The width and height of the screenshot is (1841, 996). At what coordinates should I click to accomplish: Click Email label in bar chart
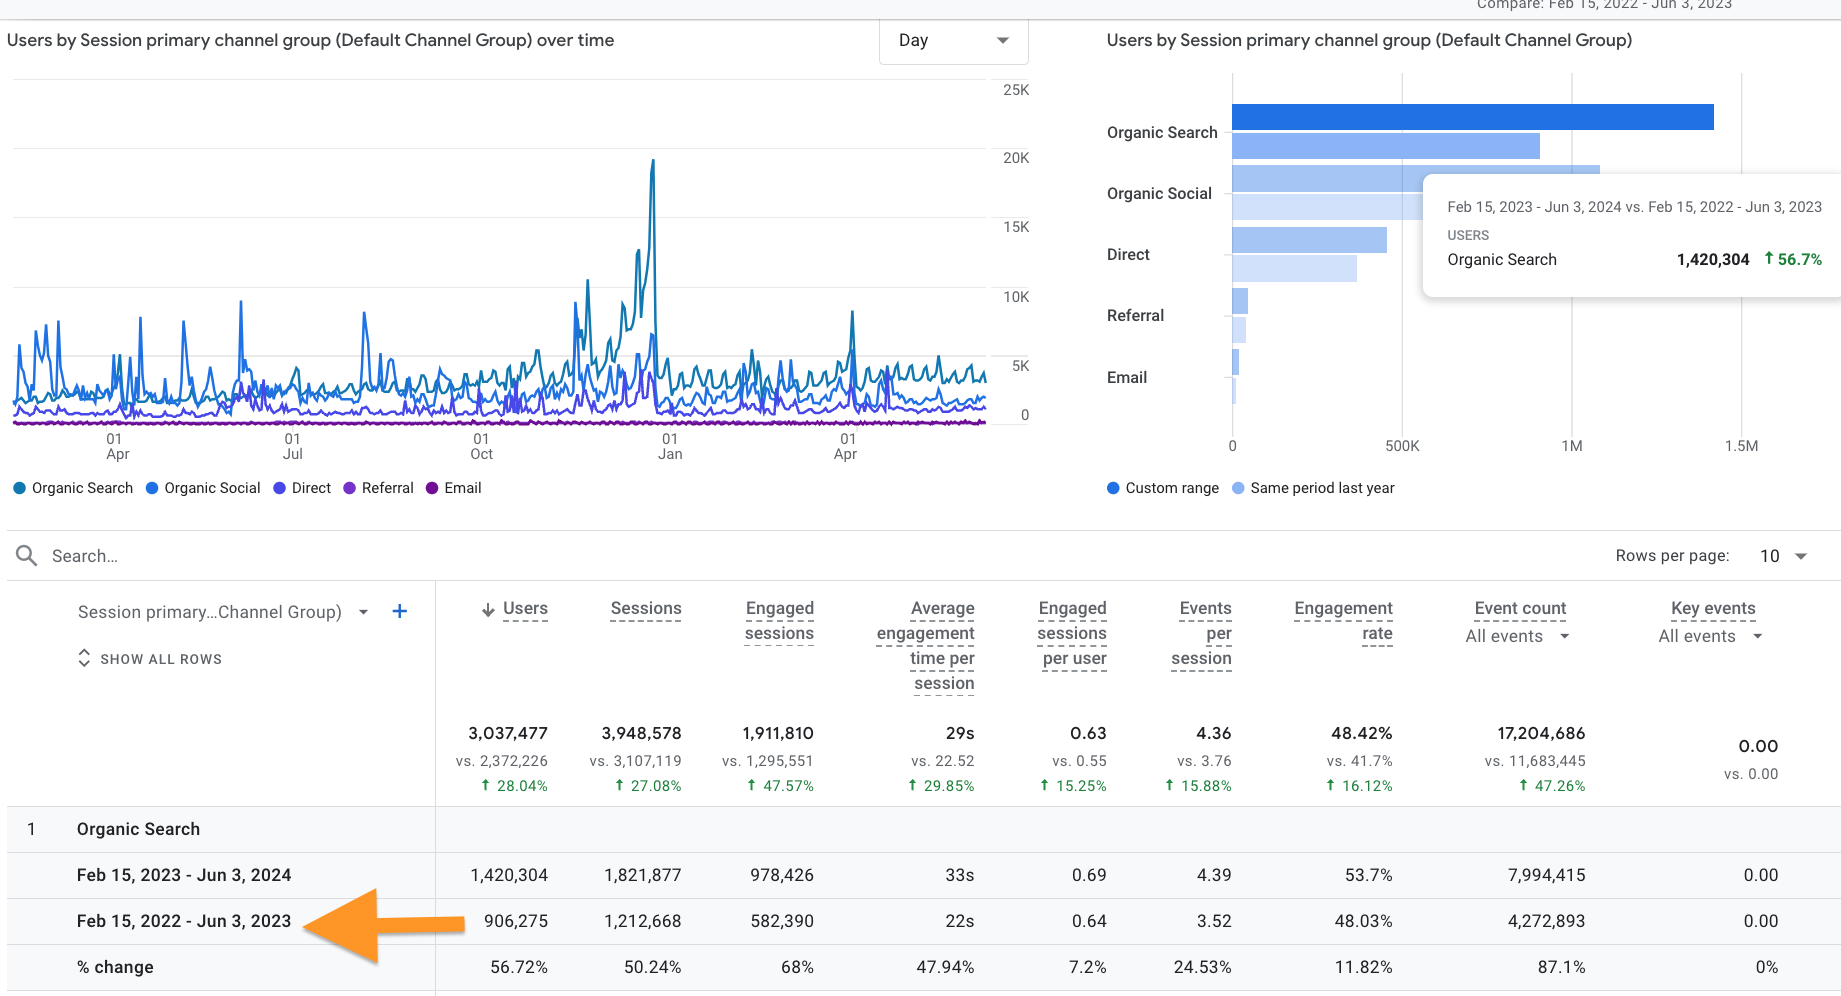pos(1127,377)
